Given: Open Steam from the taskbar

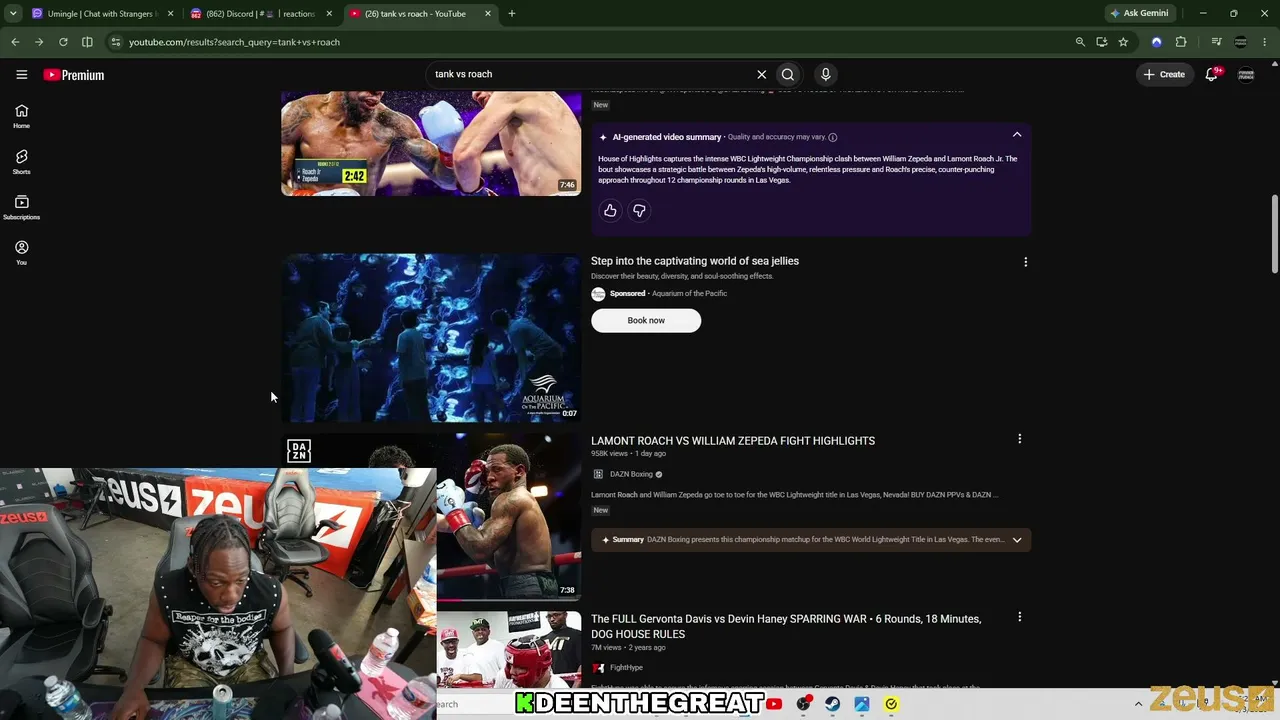Looking at the screenshot, I should point(832,704).
